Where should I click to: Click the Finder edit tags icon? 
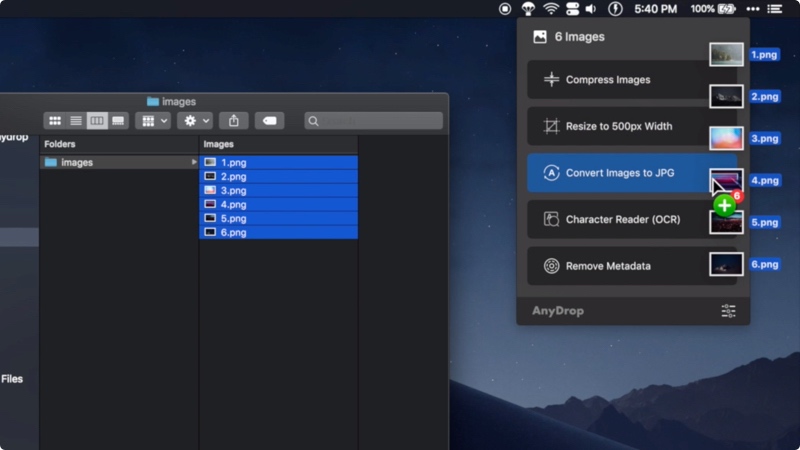tap(267, 121)
